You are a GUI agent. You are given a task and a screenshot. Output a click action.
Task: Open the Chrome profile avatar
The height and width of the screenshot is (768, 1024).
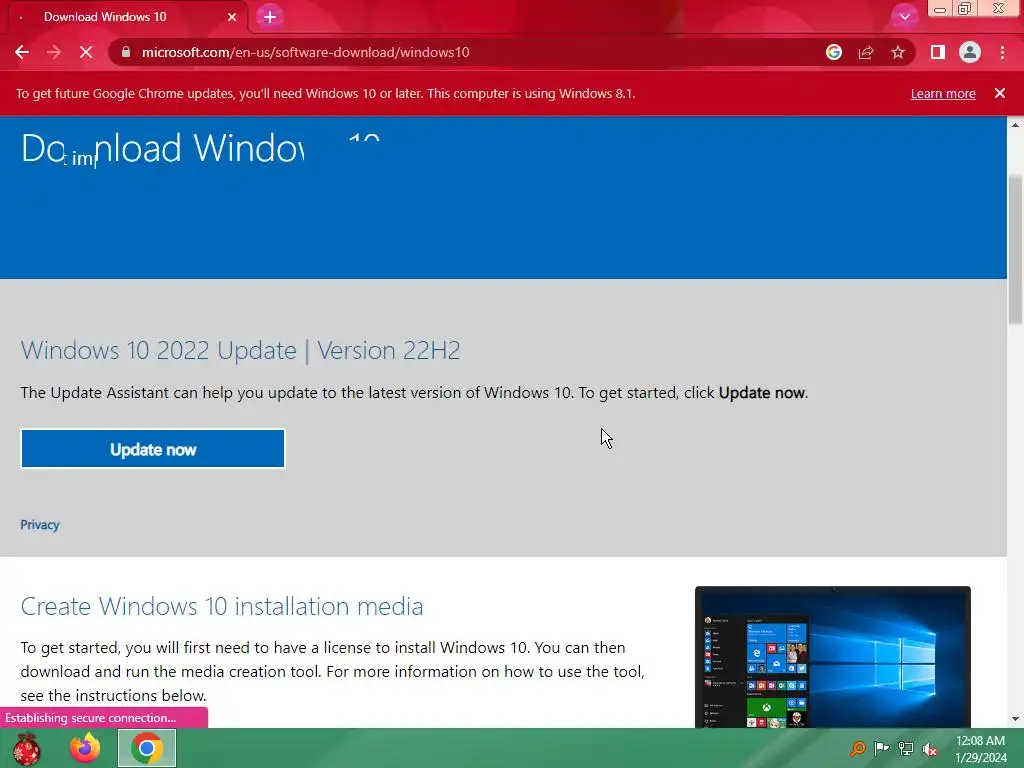pos(970,52)
